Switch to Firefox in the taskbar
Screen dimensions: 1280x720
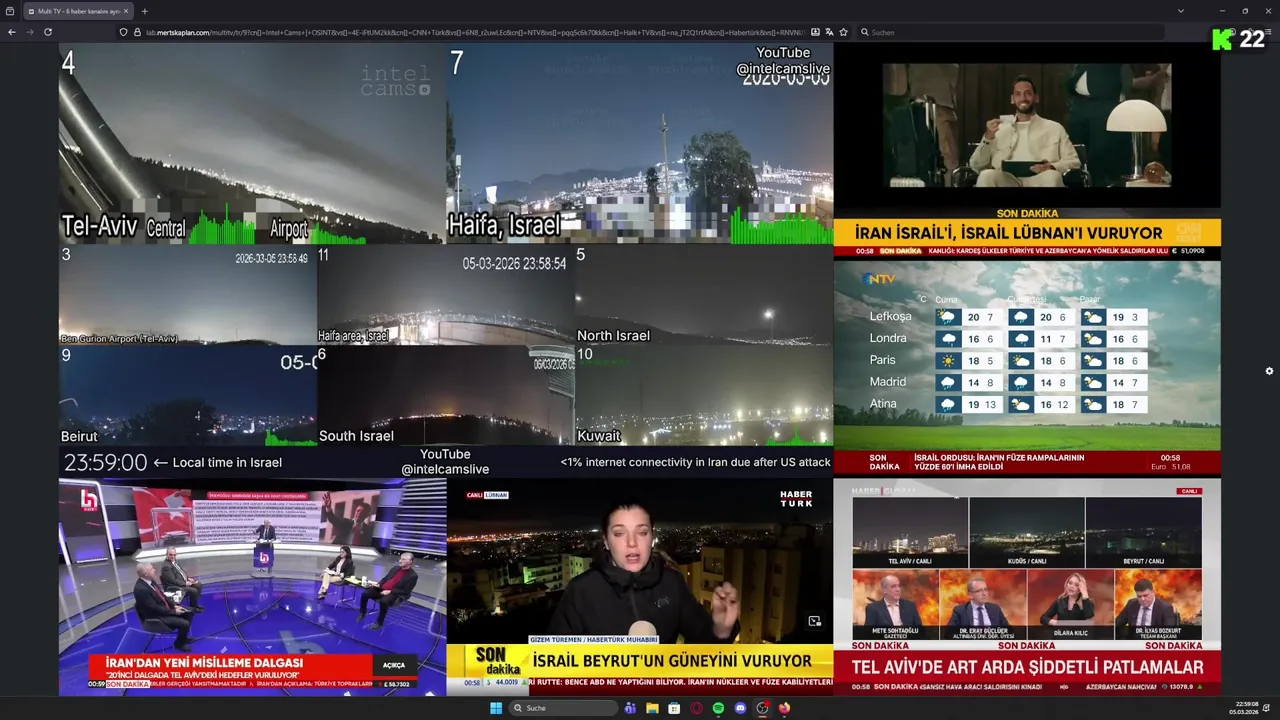[784, 708]
